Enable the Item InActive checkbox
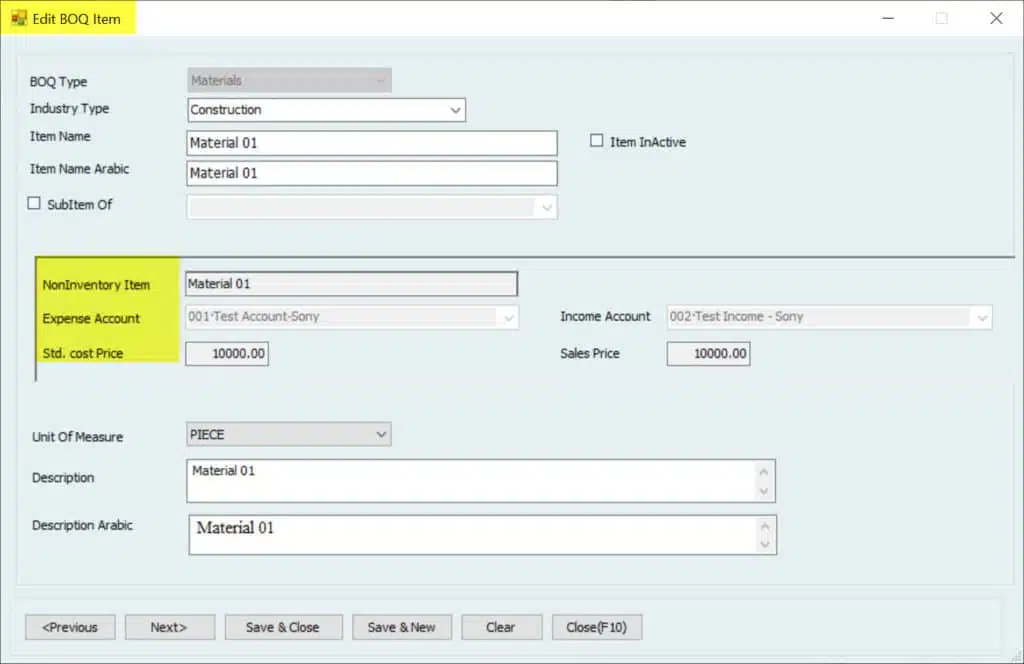 coord(596,140)
